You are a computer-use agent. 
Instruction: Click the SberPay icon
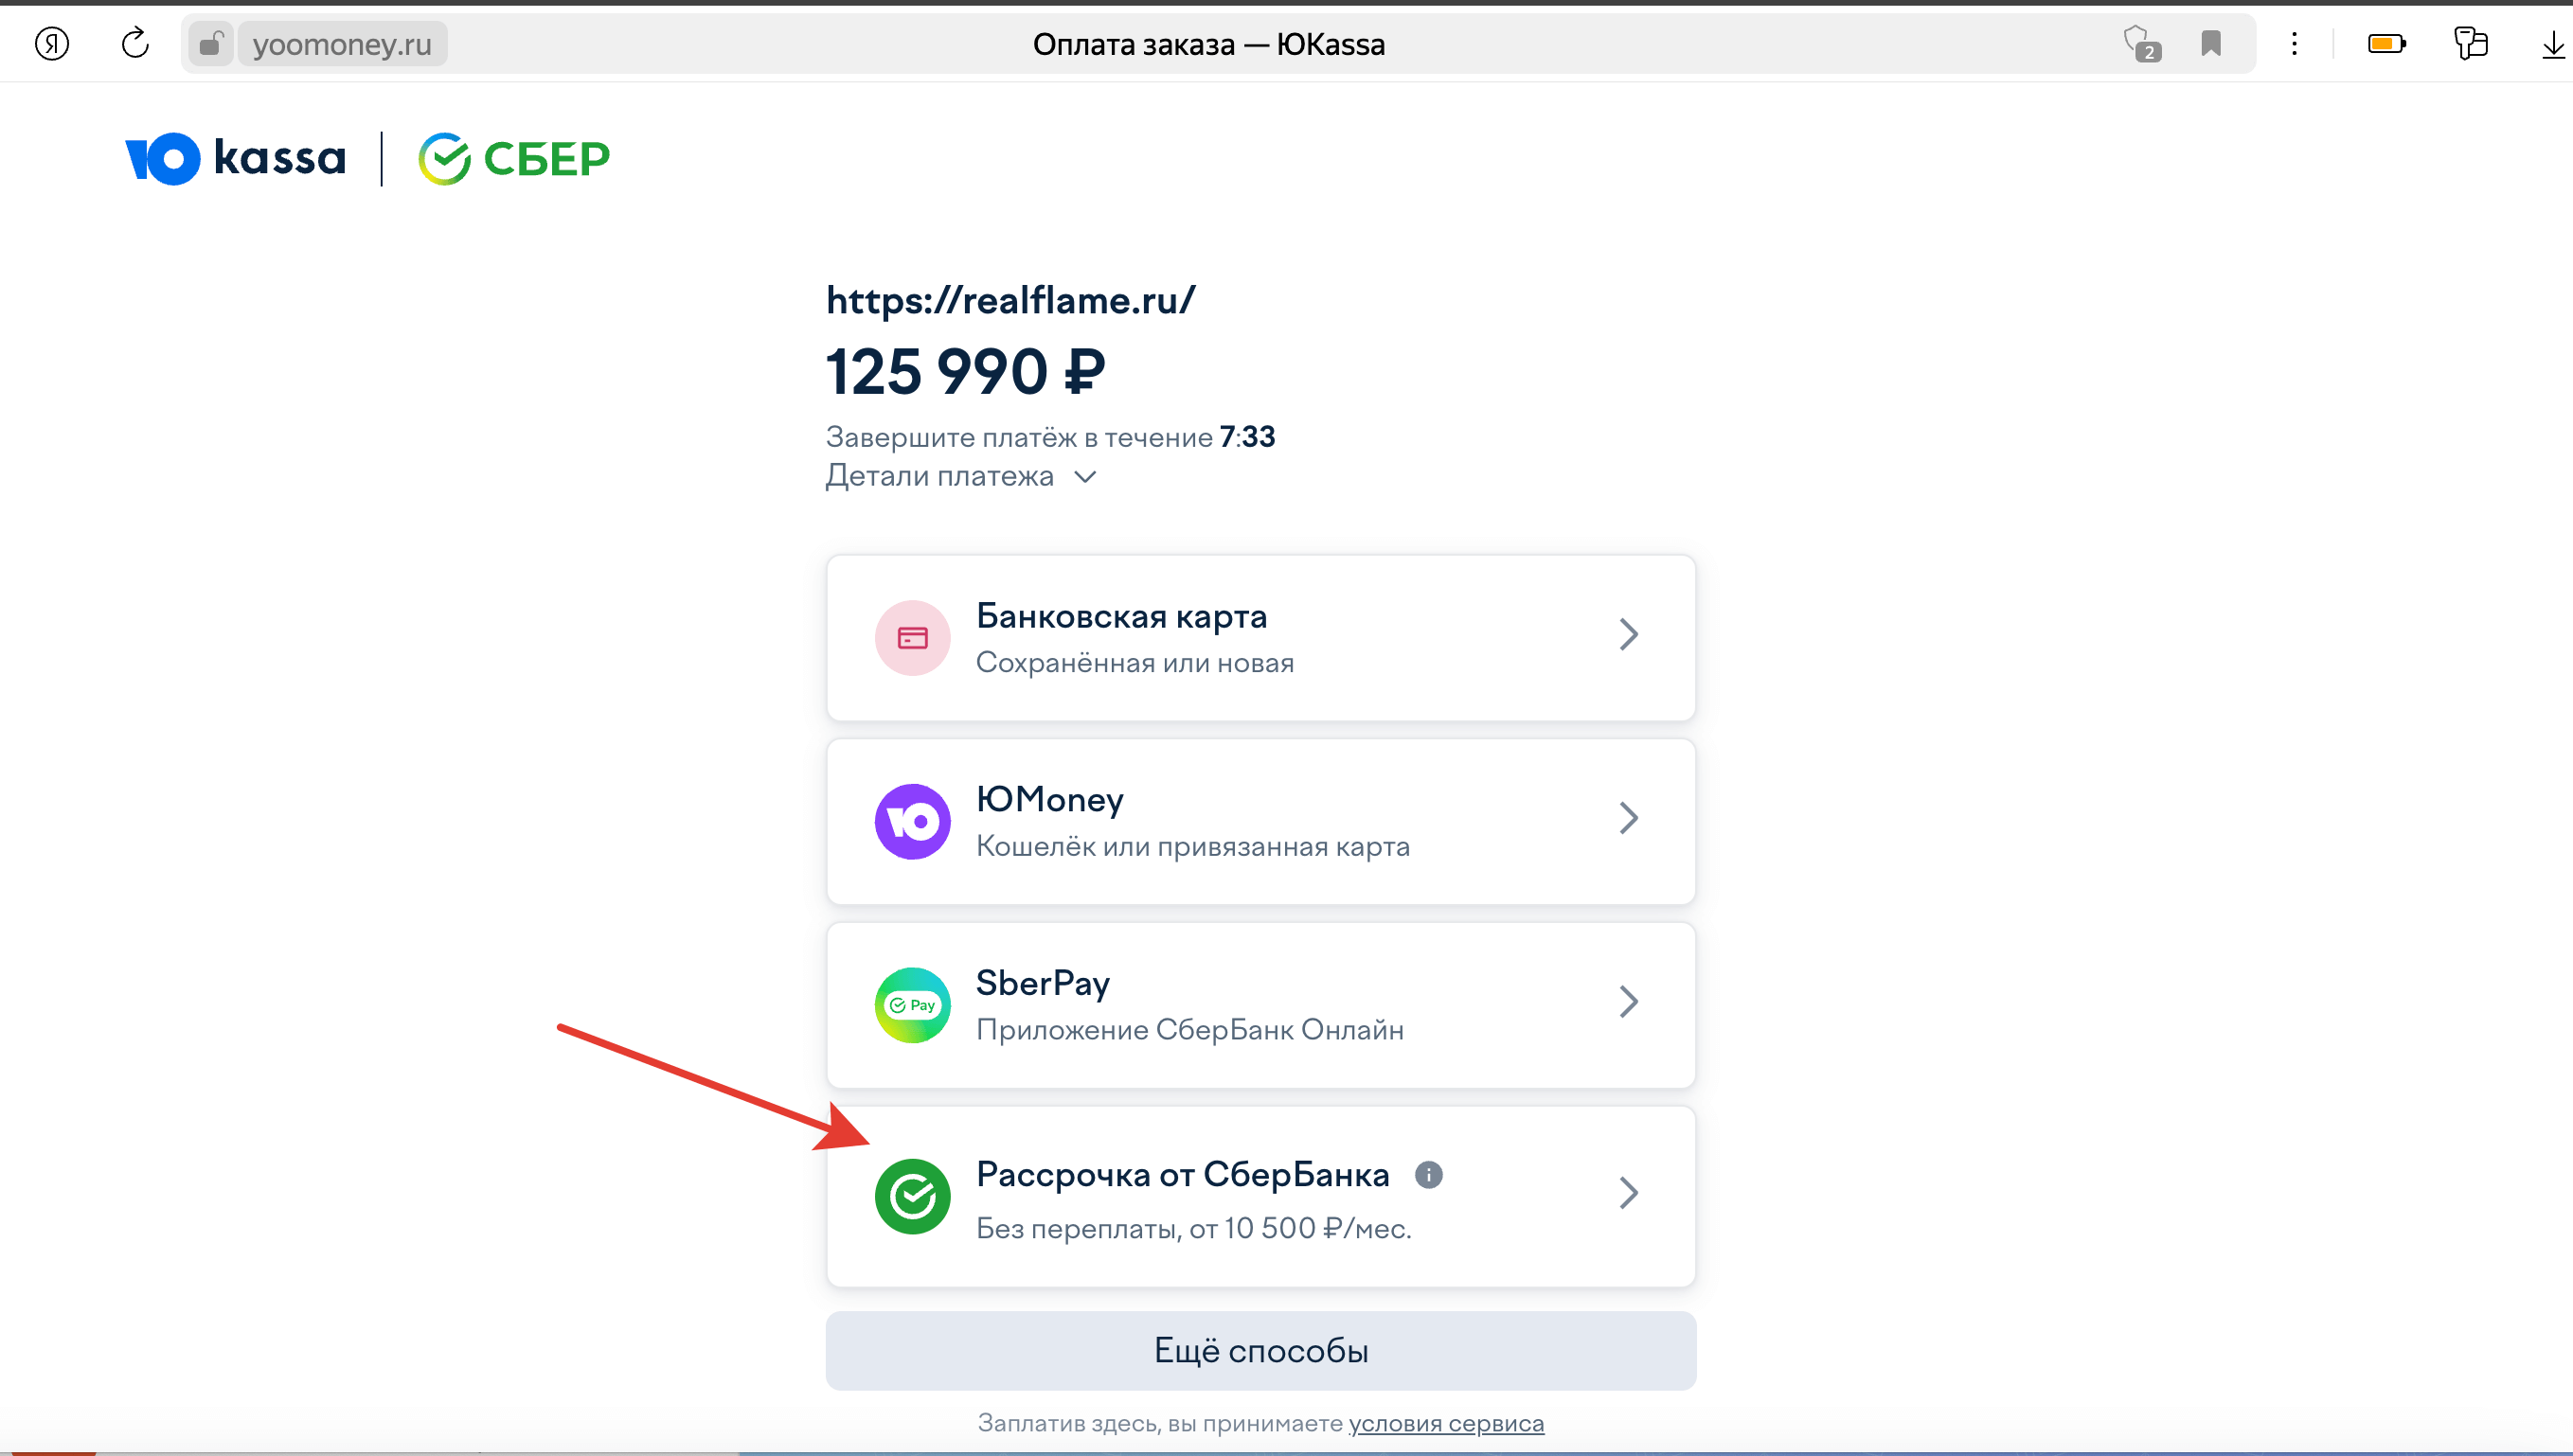[x=912, y=1005]
